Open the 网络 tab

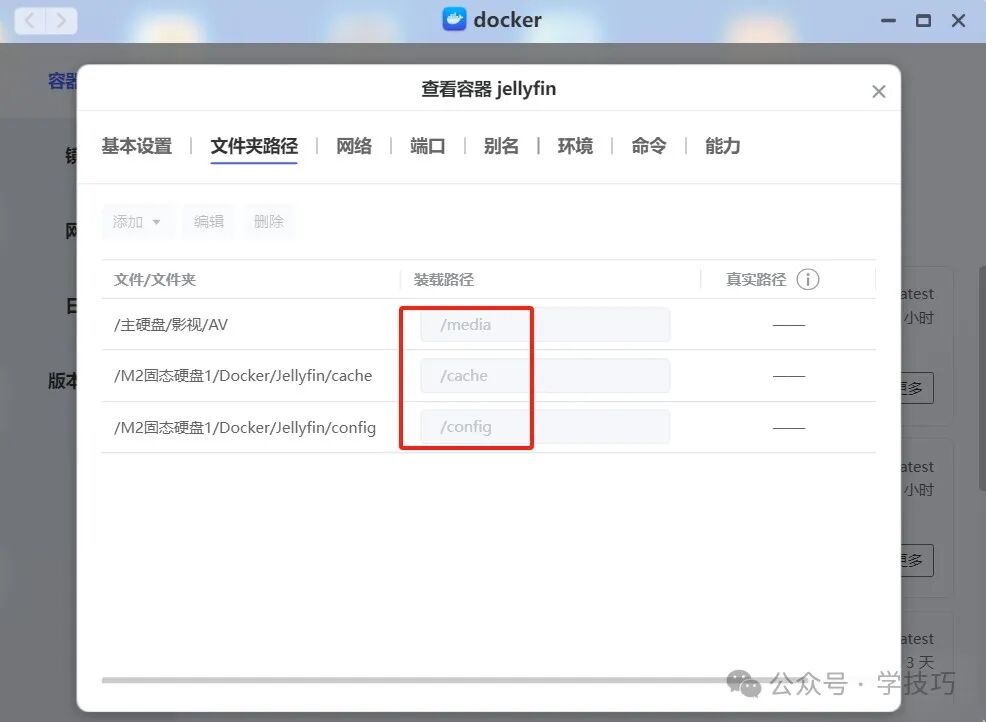(354, 146)
